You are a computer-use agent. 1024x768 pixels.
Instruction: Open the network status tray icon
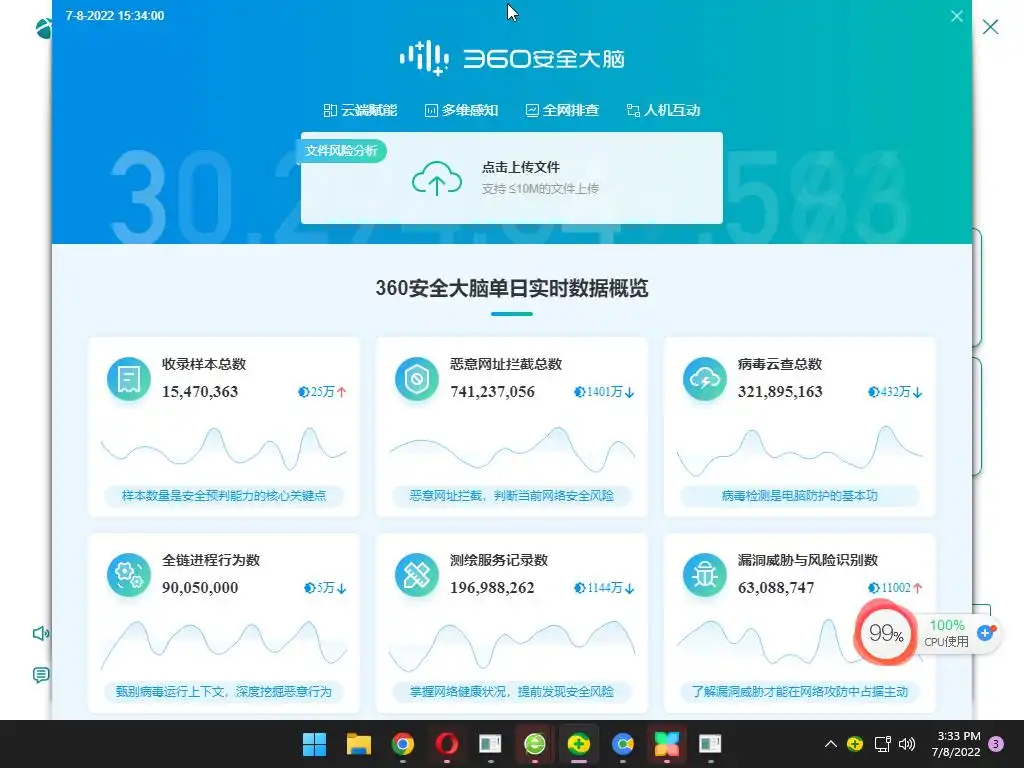click(x=882, y=744)
